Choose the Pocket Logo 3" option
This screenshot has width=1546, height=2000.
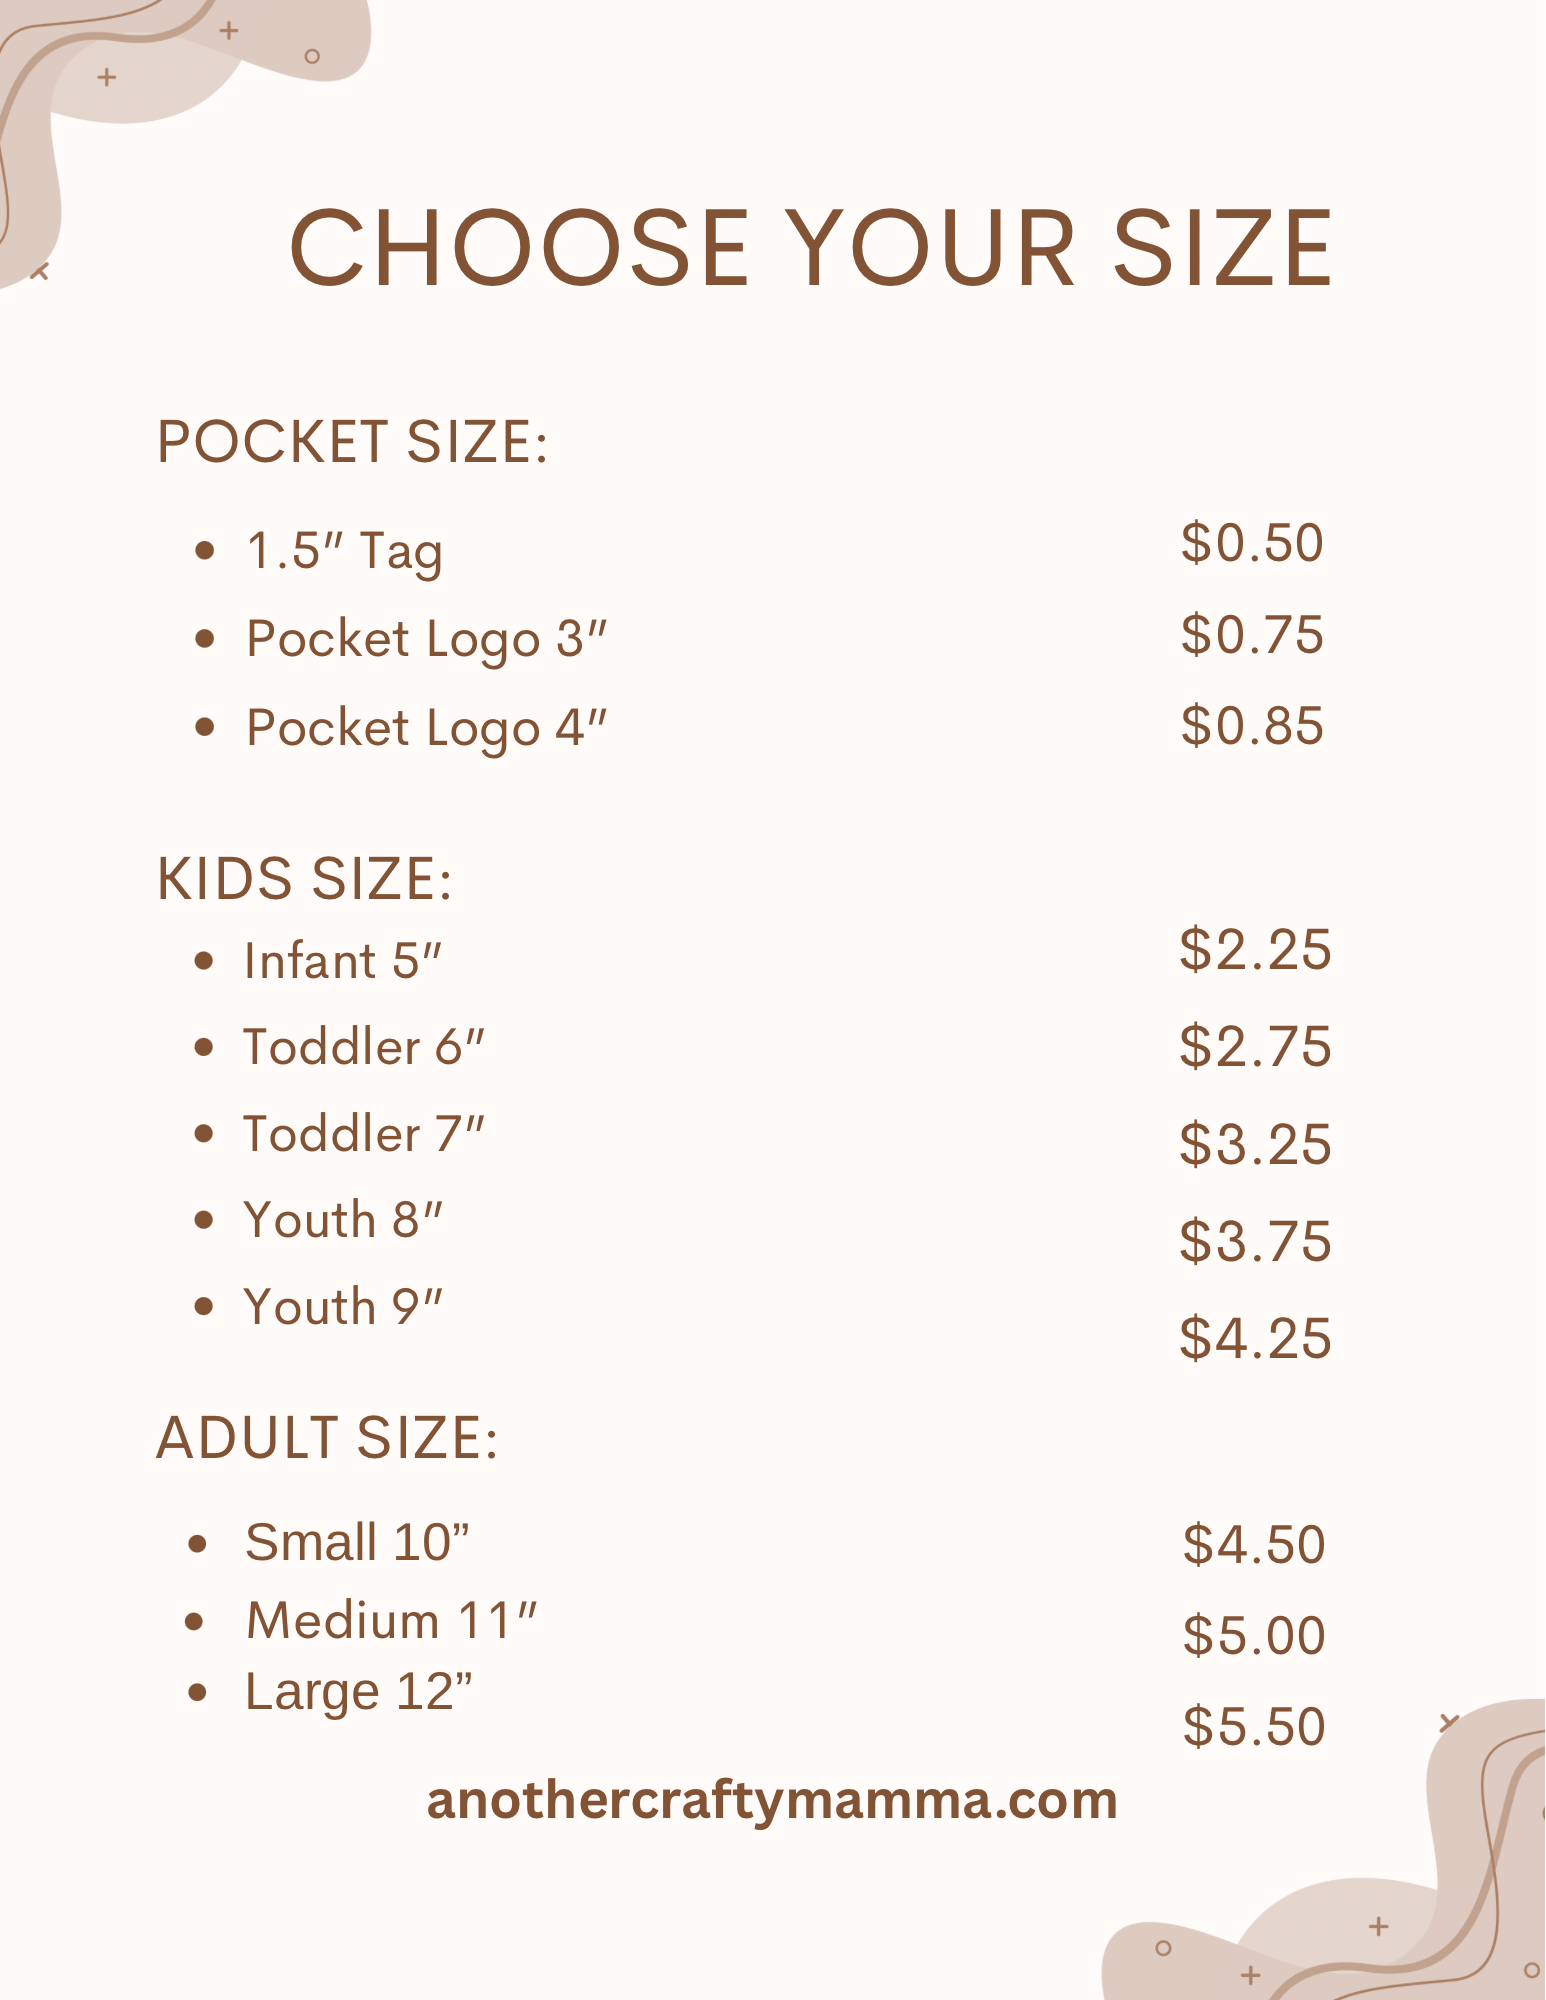pos(426,639)
